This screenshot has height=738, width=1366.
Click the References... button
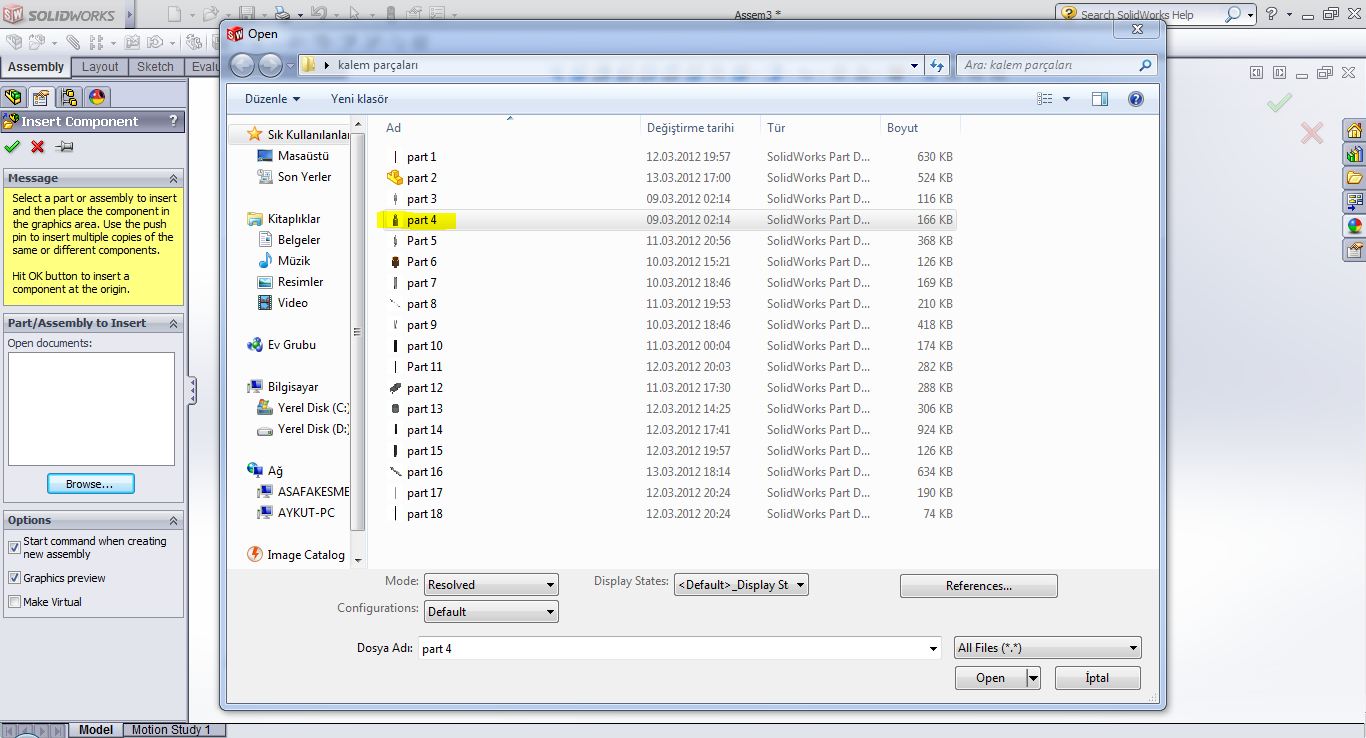tap(978, 586)
